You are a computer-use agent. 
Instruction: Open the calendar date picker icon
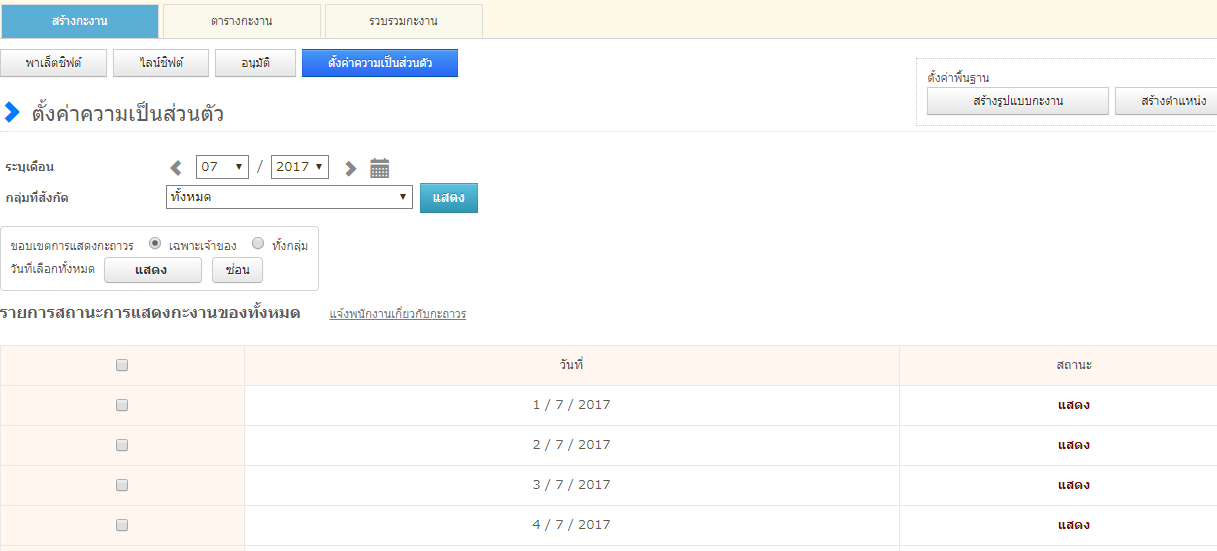click(x=379, y=168)
